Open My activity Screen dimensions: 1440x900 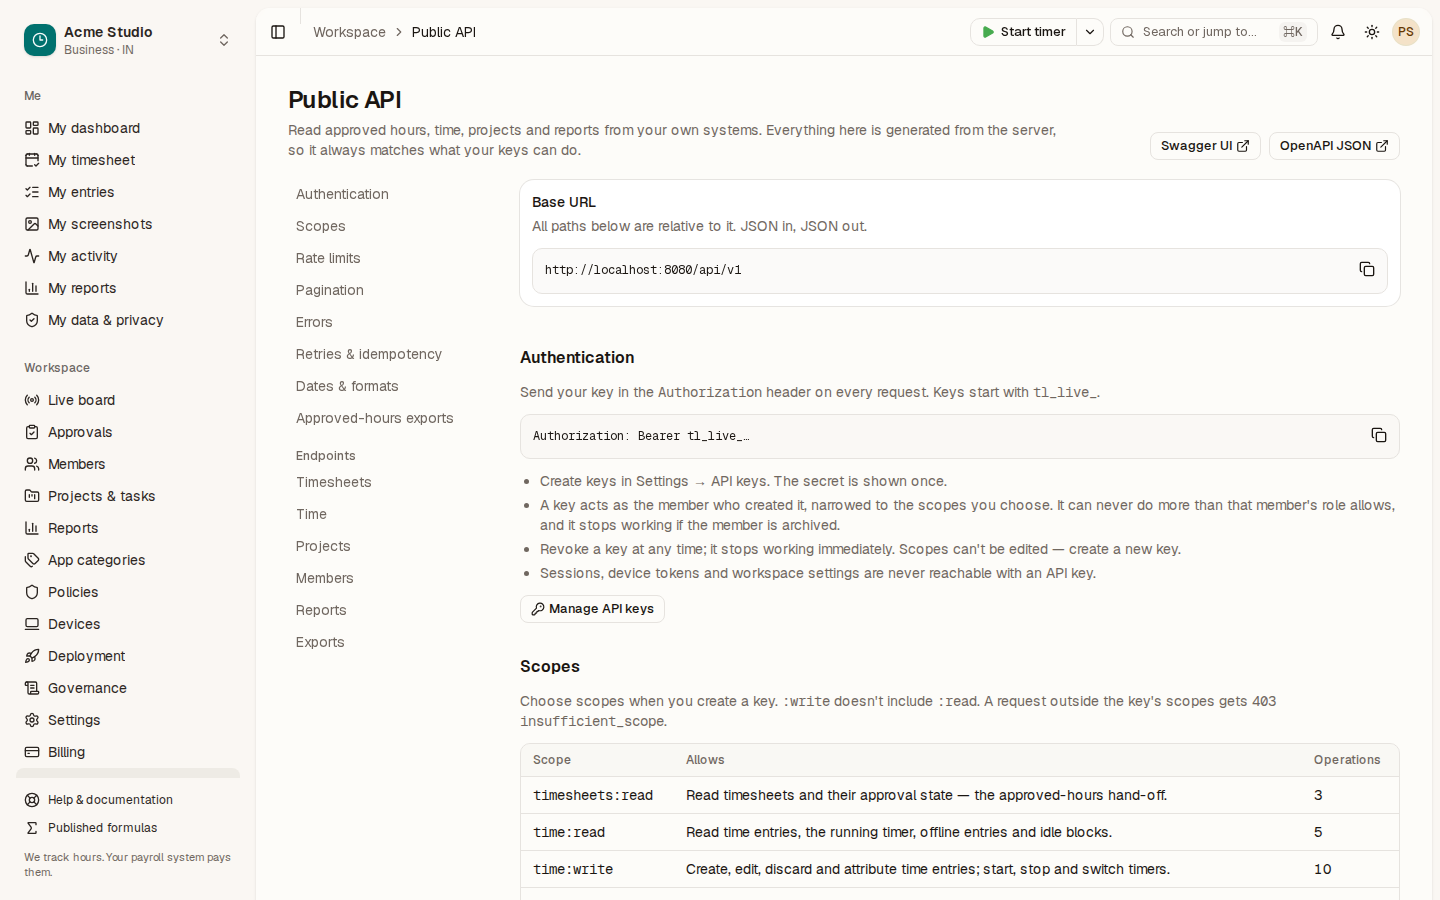[128, 256]
